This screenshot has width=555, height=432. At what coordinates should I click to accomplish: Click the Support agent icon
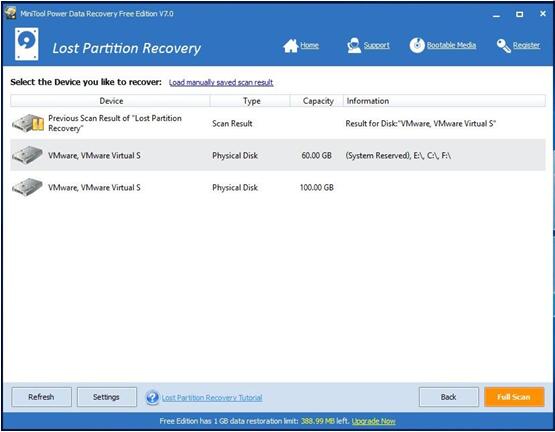tap(354, 46)
